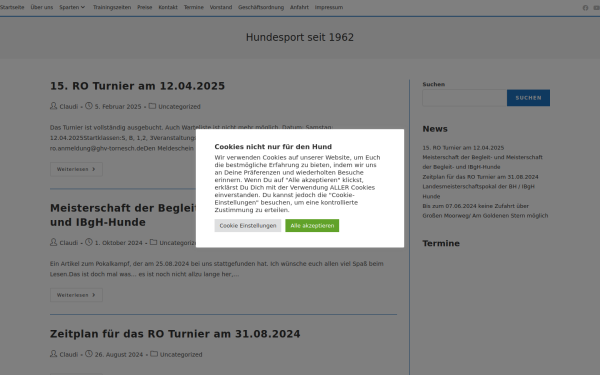This screenshot has width=600, height=375.
Task: Click the folder icon of the 1. Oktober post
Action: 153,242
